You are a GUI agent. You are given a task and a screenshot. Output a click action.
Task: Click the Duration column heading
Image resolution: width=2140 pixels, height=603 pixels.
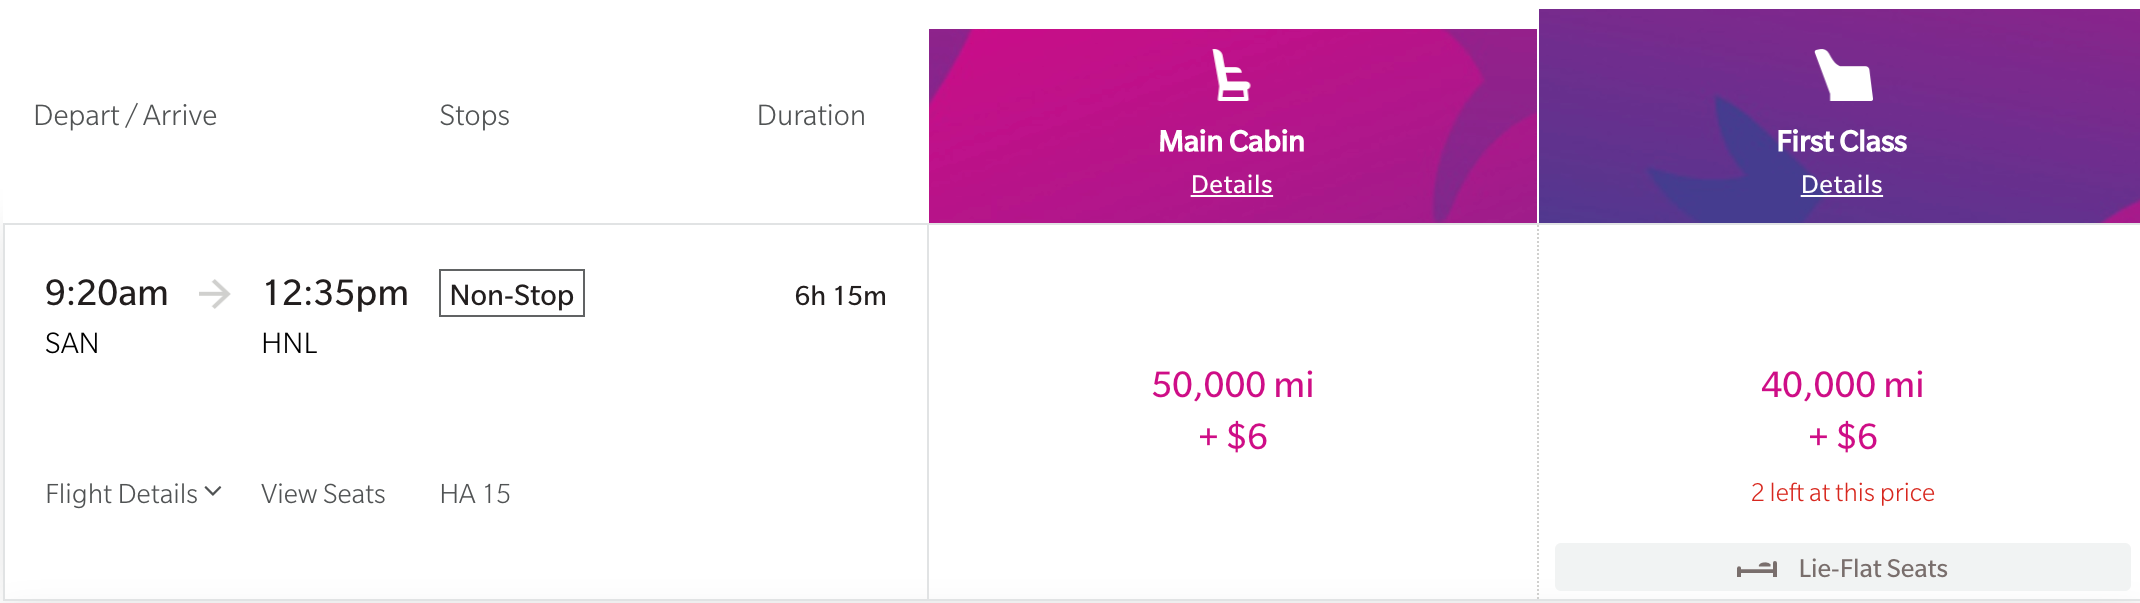[811, 116]
